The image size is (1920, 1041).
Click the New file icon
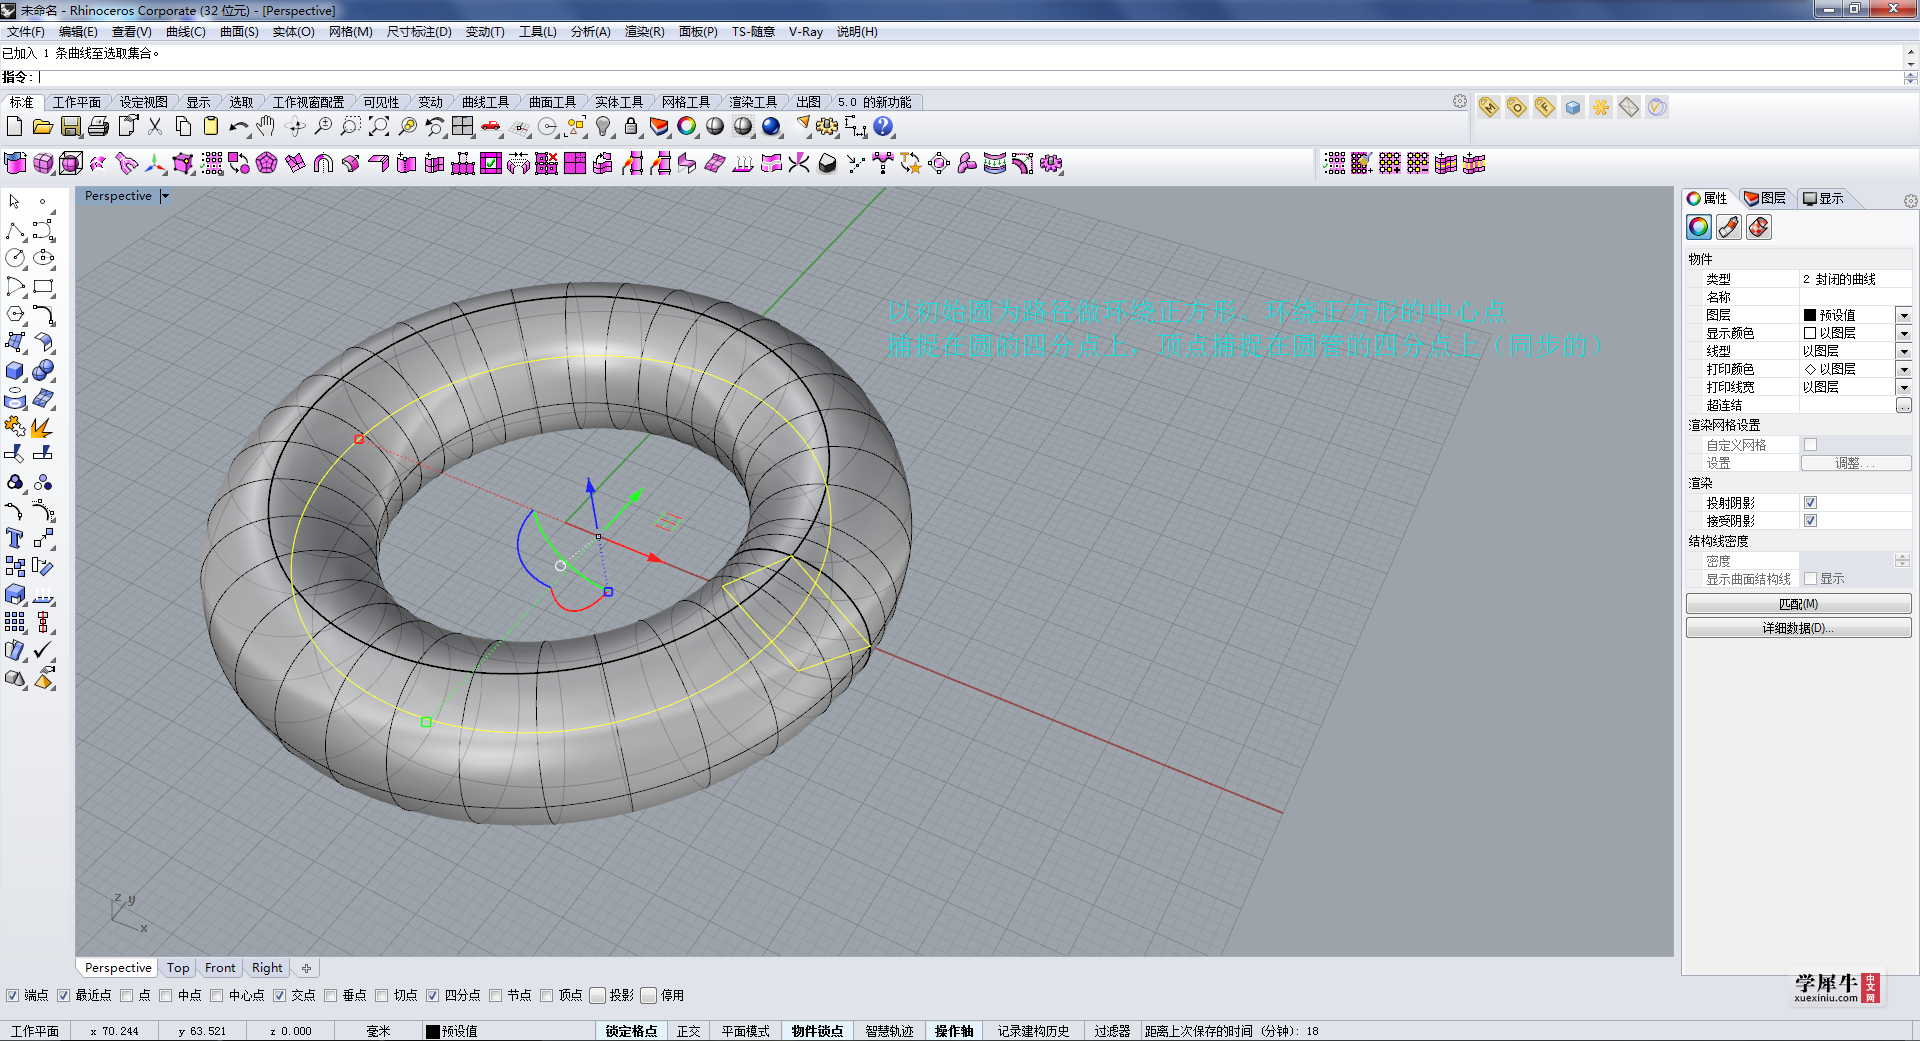click(x=14, y=127)
